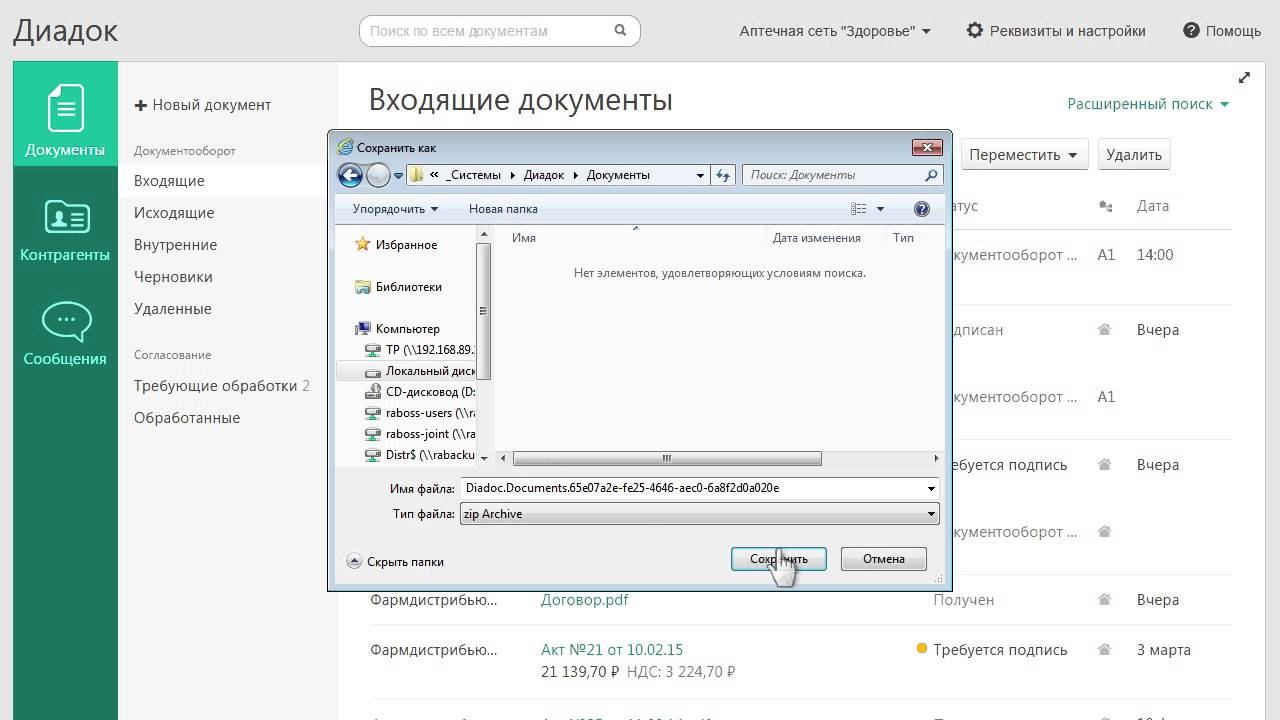1280x720 pixels.
Task: Click the full-screen expand arrows icon on the page
Action: tap(1244, 78)
